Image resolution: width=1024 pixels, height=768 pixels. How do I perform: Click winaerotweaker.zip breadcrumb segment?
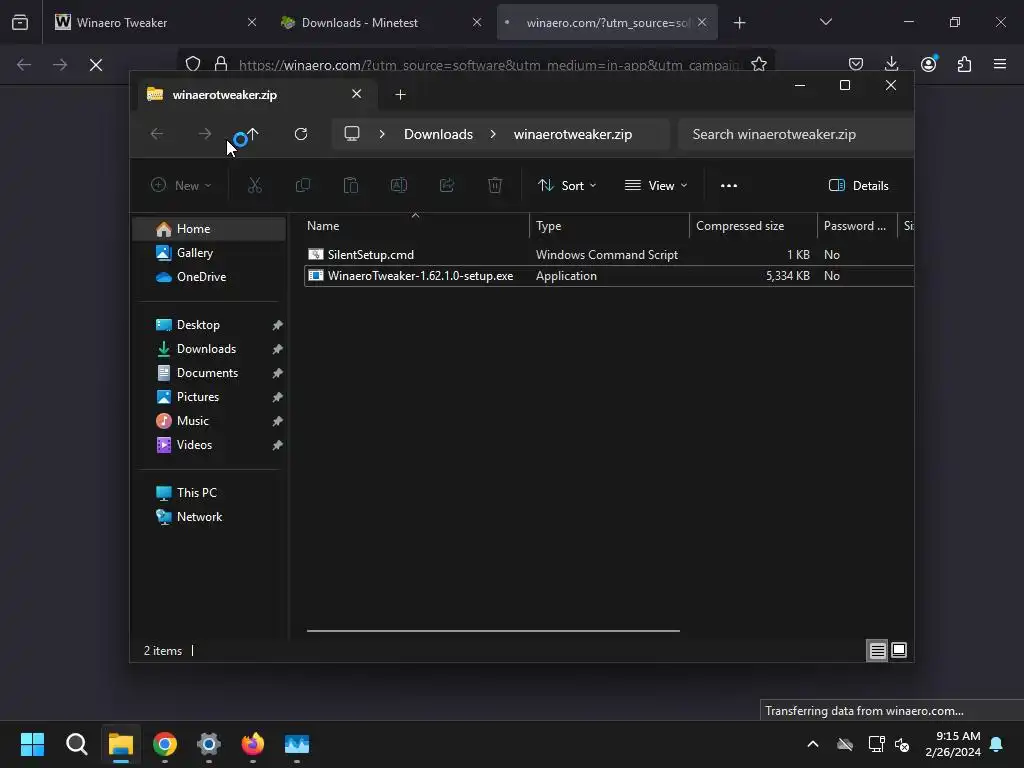click(x=573, y=134)
